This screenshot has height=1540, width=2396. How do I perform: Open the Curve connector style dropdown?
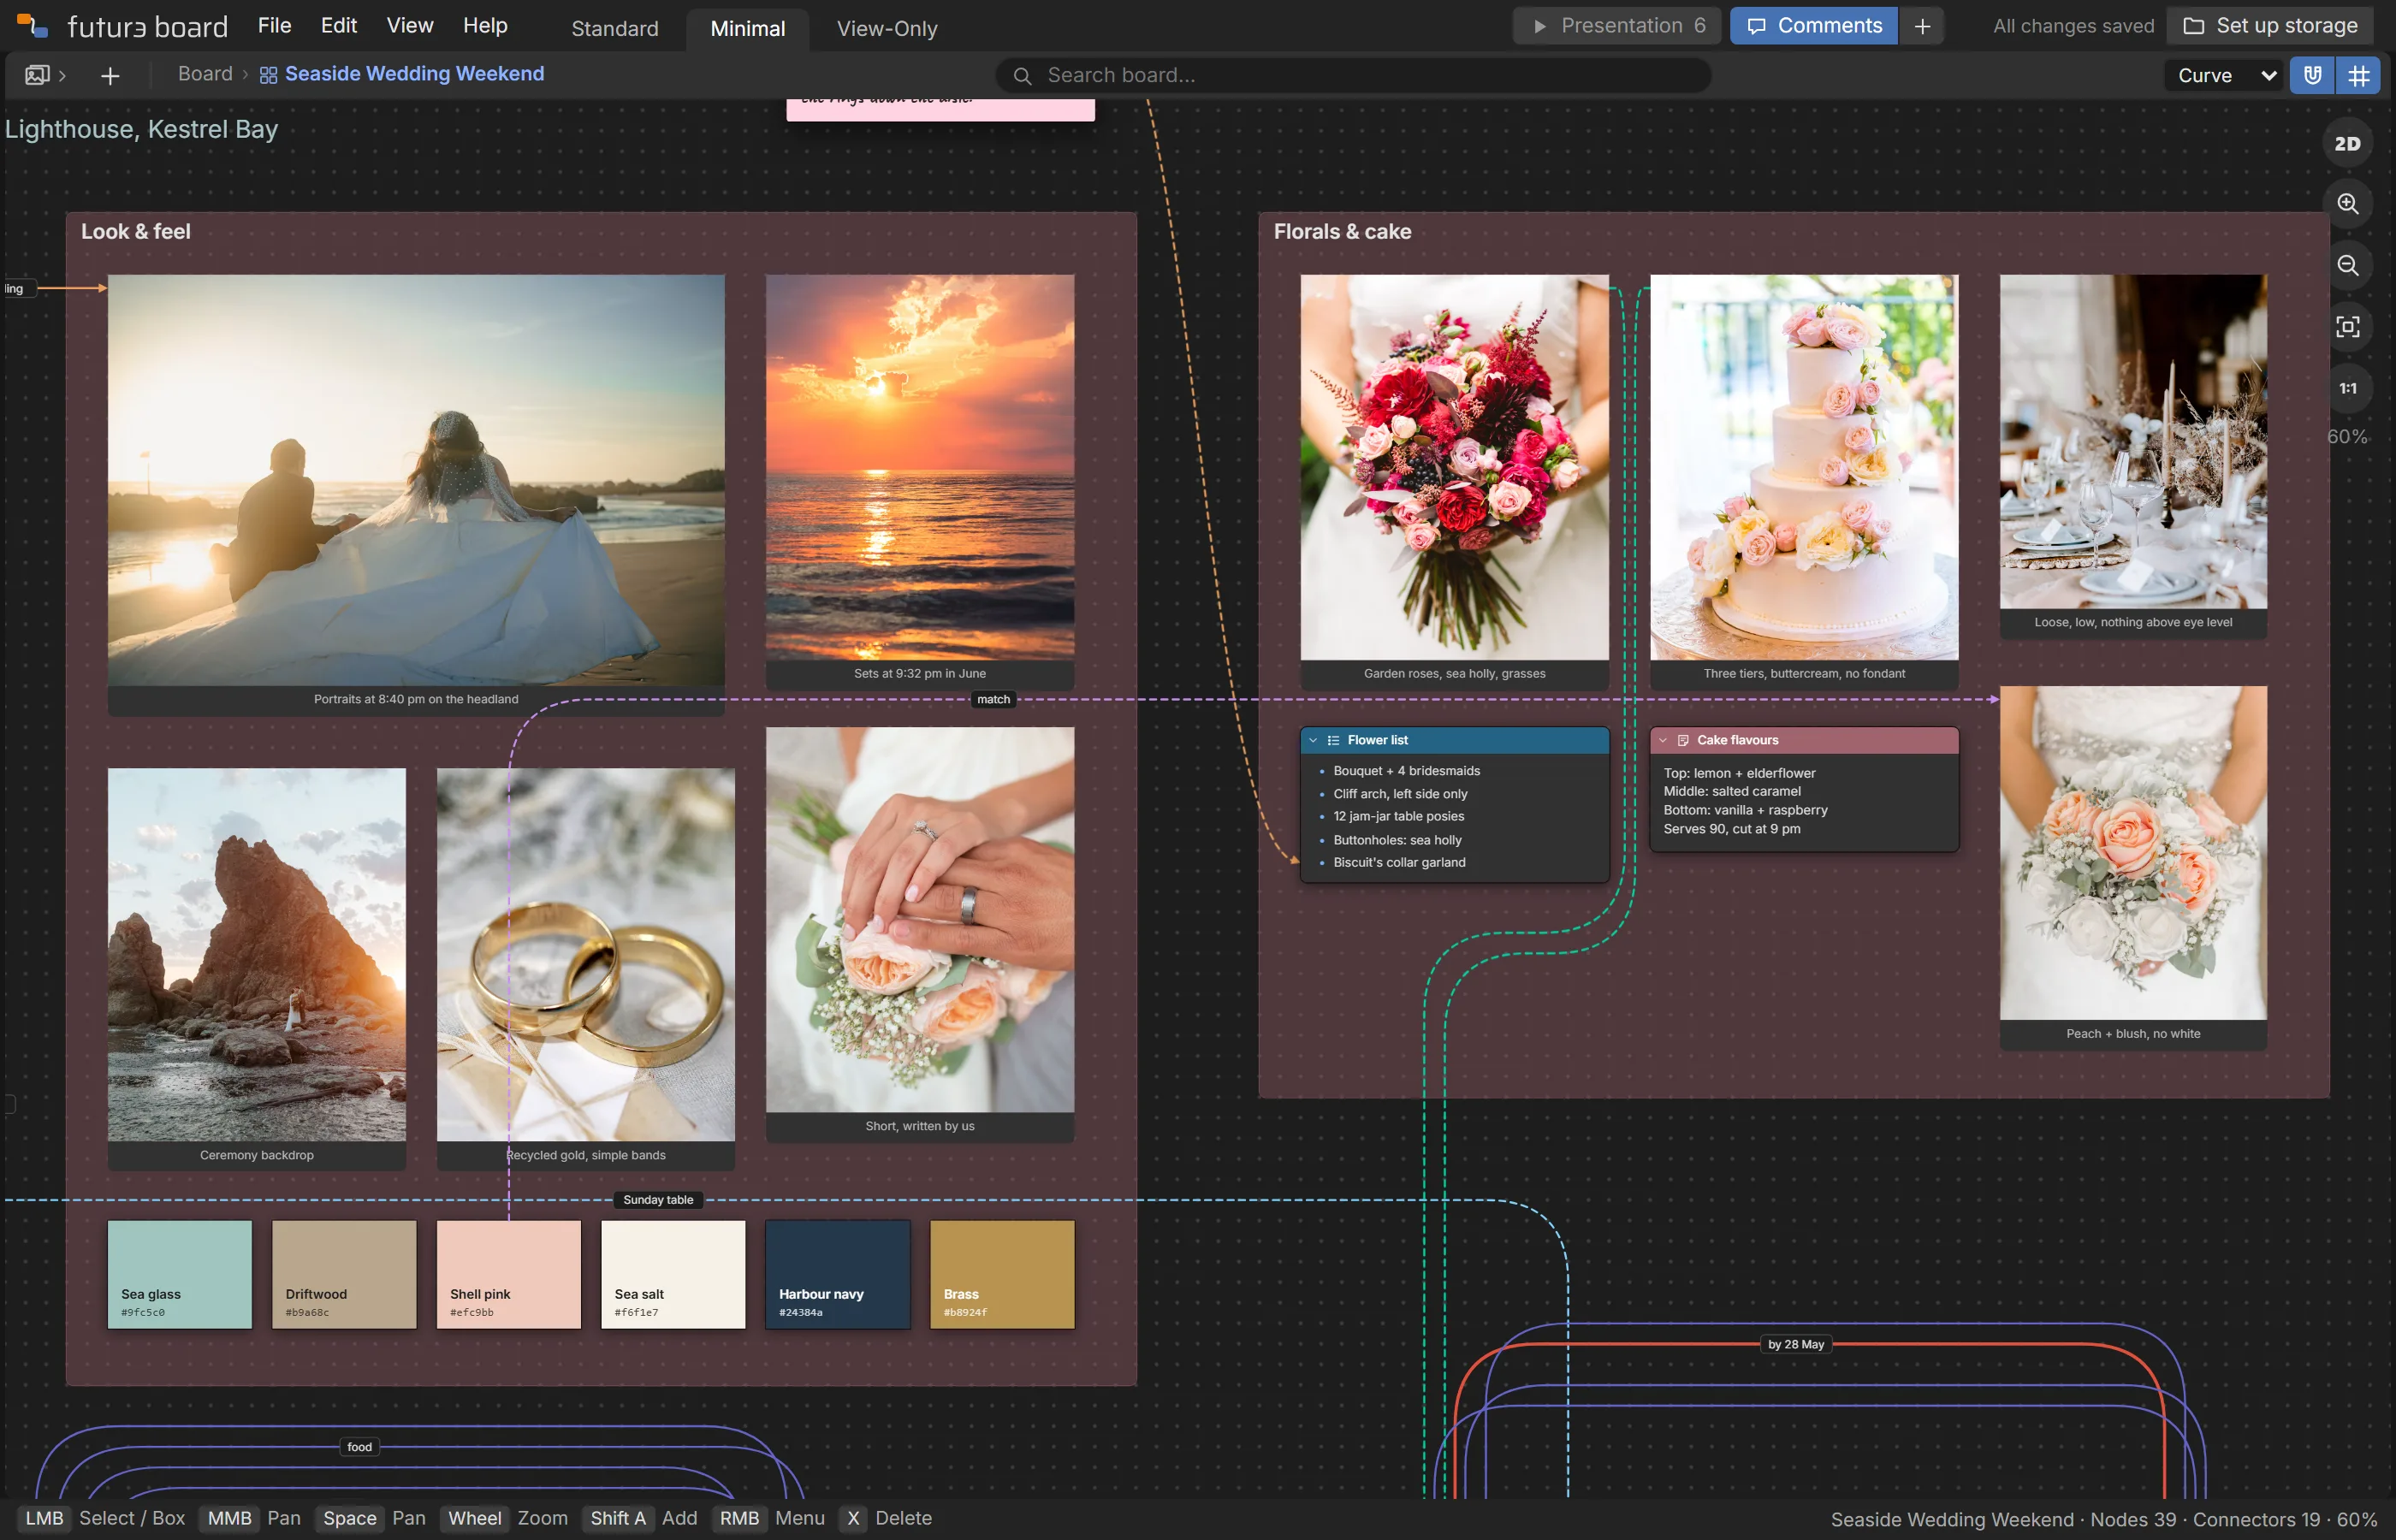tap(2226, 75)
